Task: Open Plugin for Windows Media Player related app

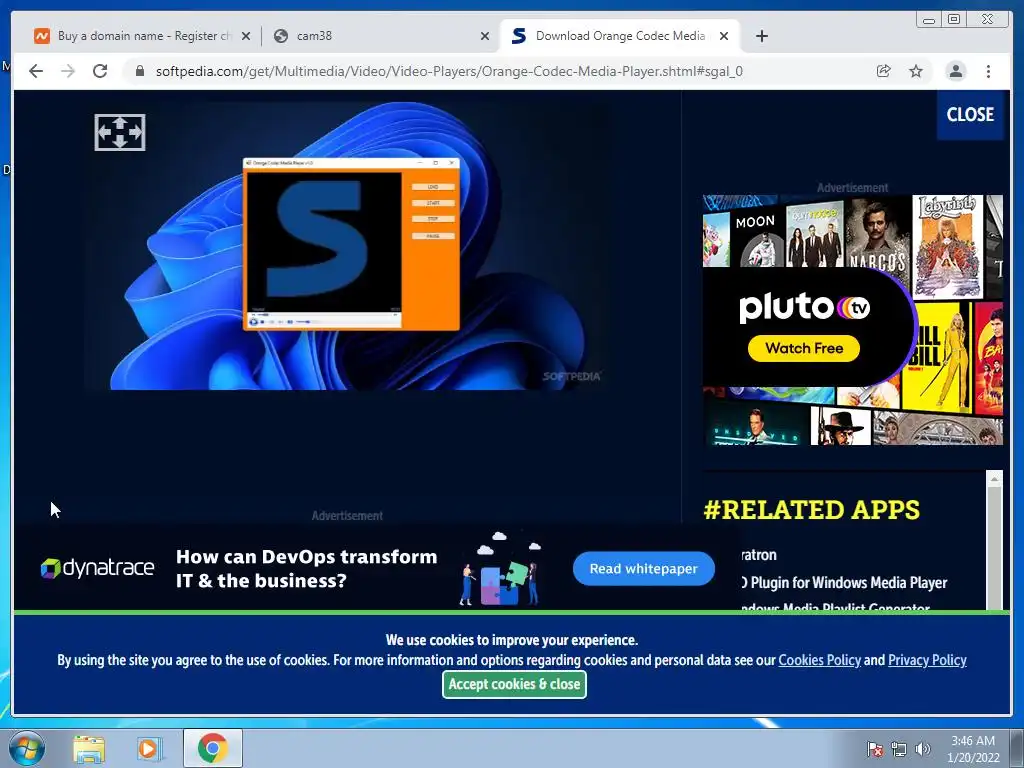Action: pos(844,583)
